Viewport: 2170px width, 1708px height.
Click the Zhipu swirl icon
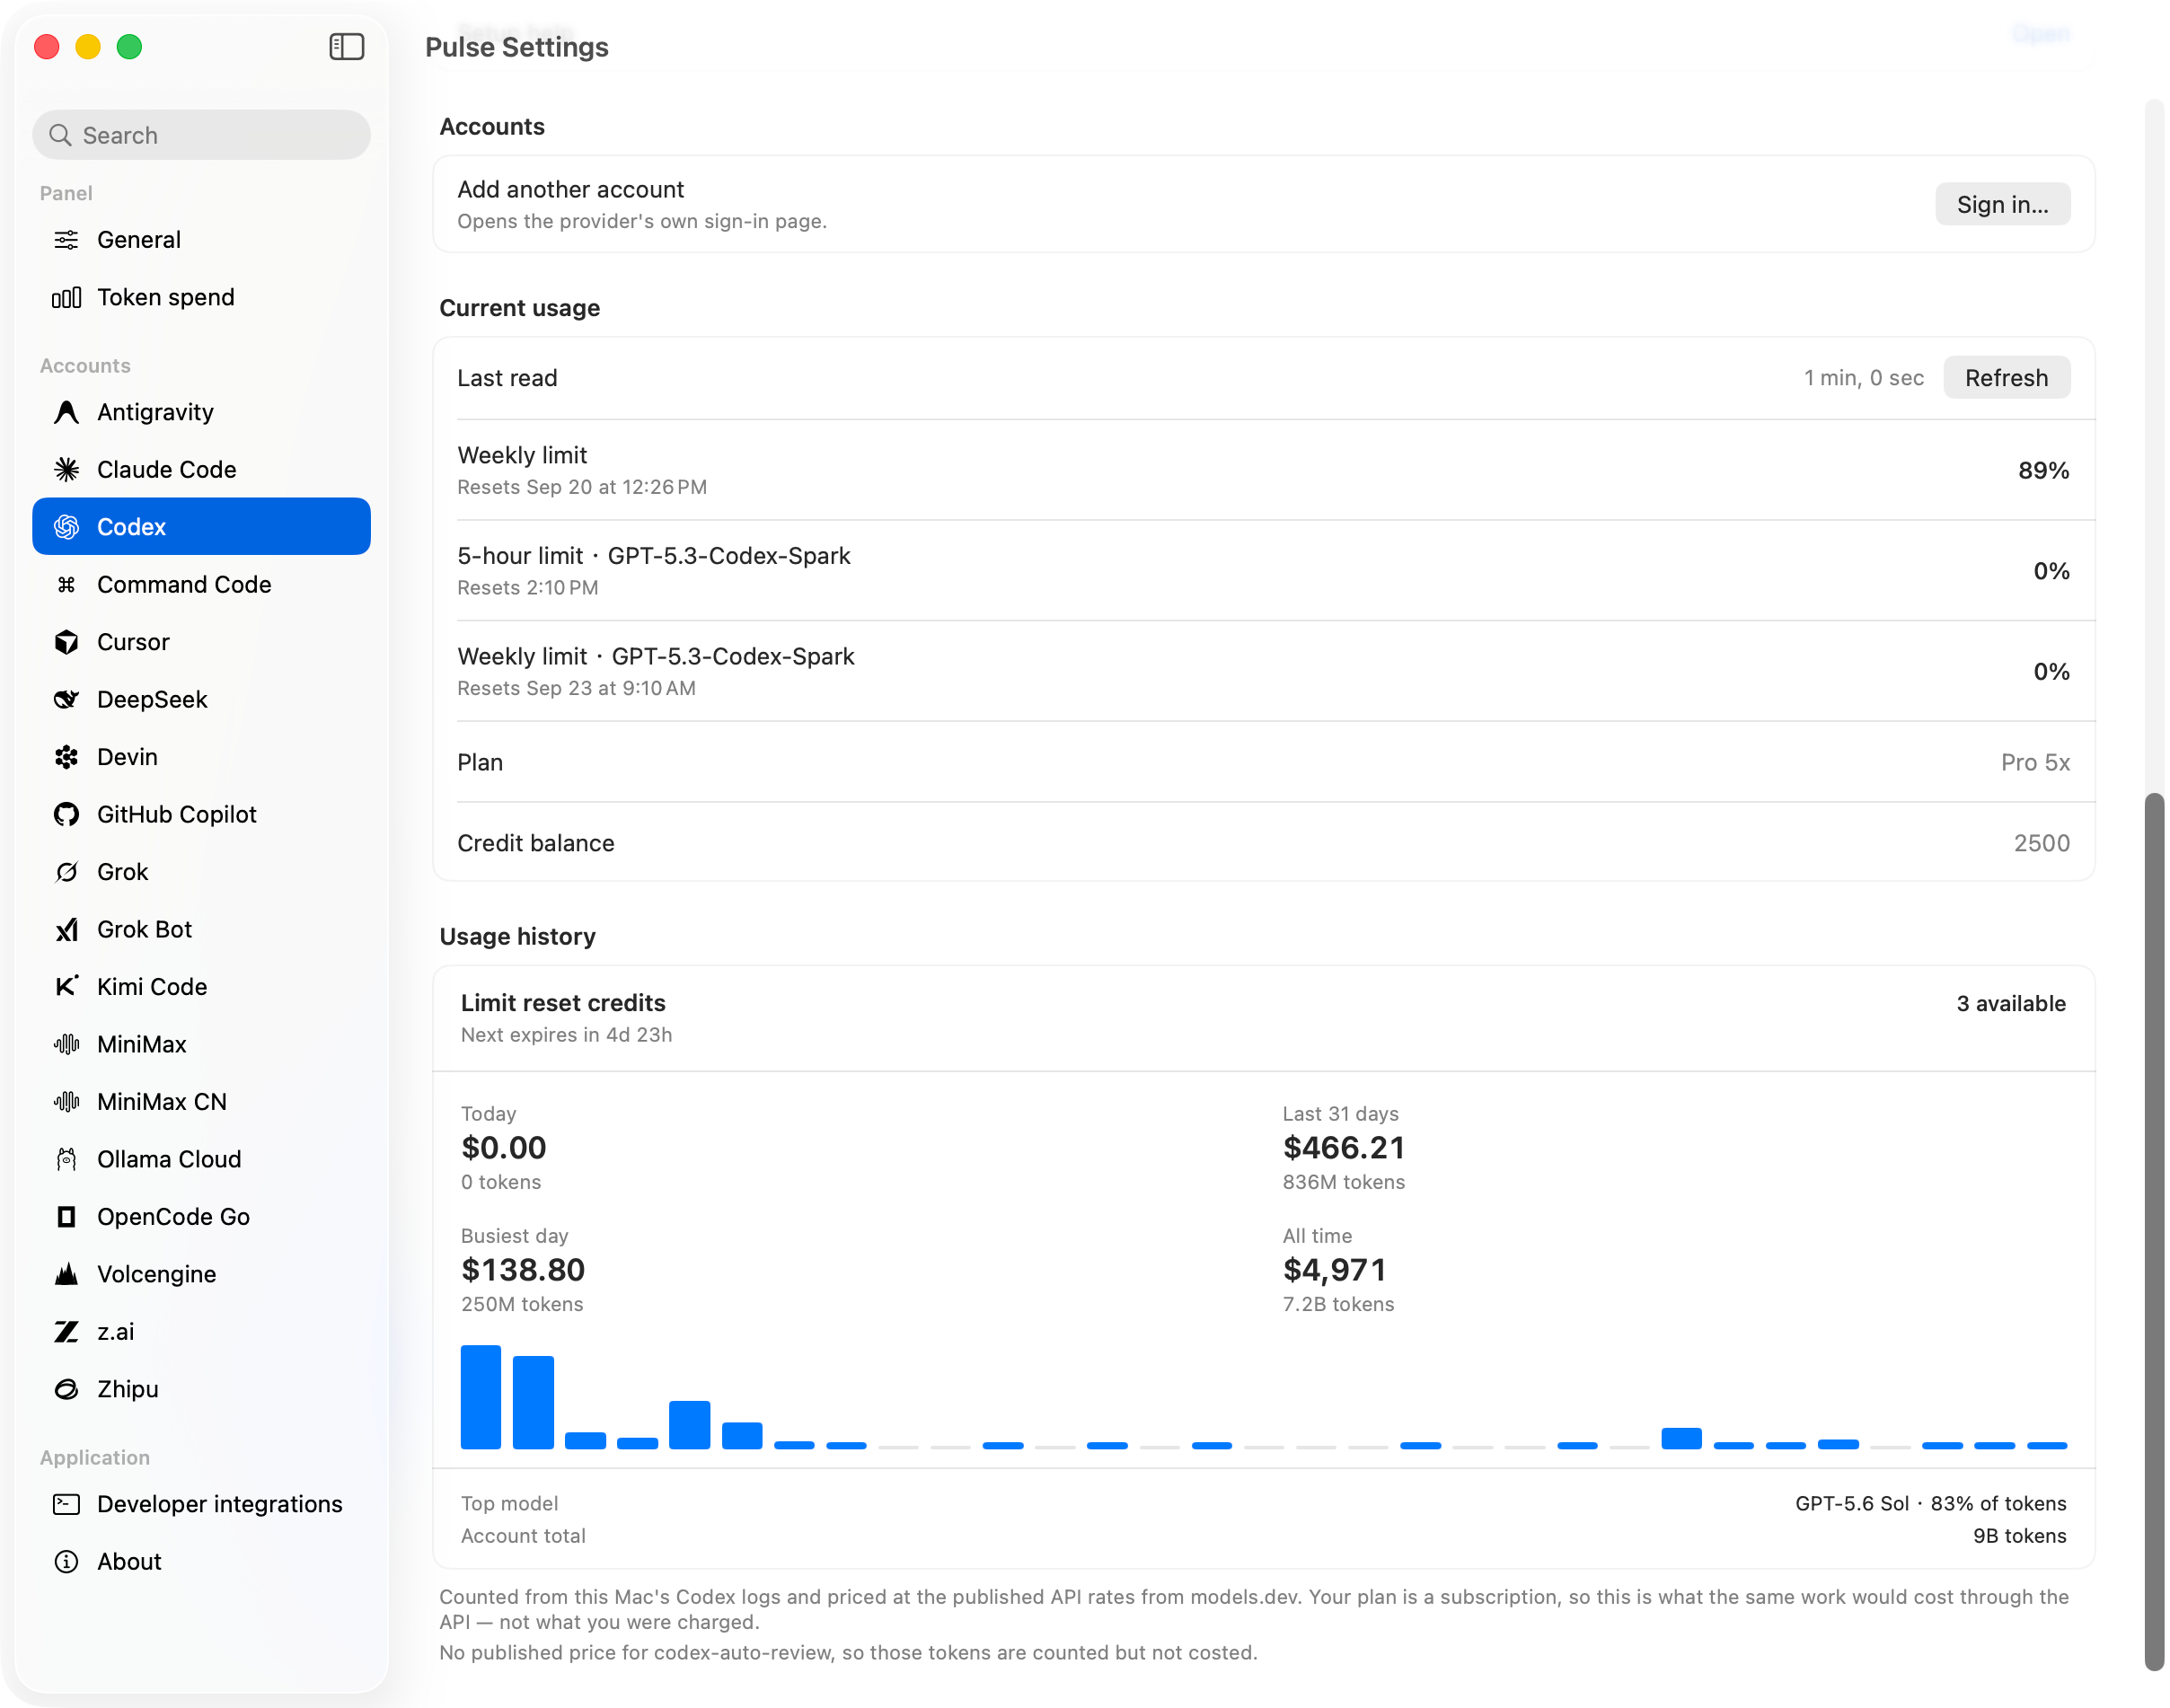(x=66, y=1389)
